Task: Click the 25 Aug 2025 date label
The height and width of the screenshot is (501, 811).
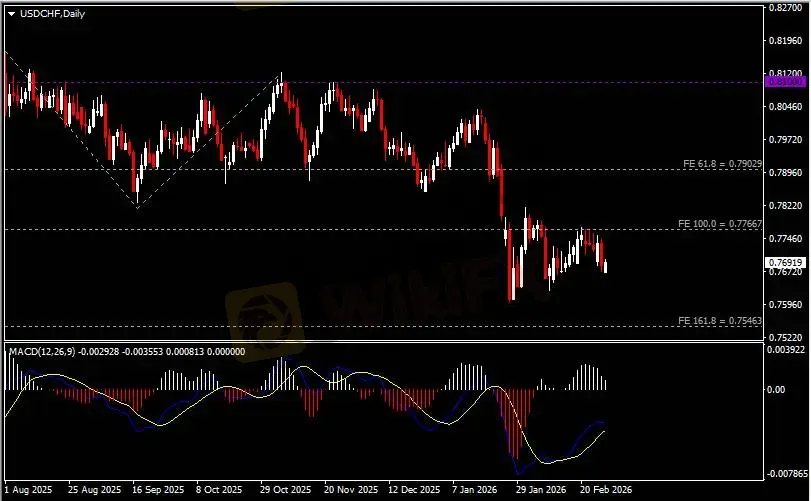Action: (94, 489)
